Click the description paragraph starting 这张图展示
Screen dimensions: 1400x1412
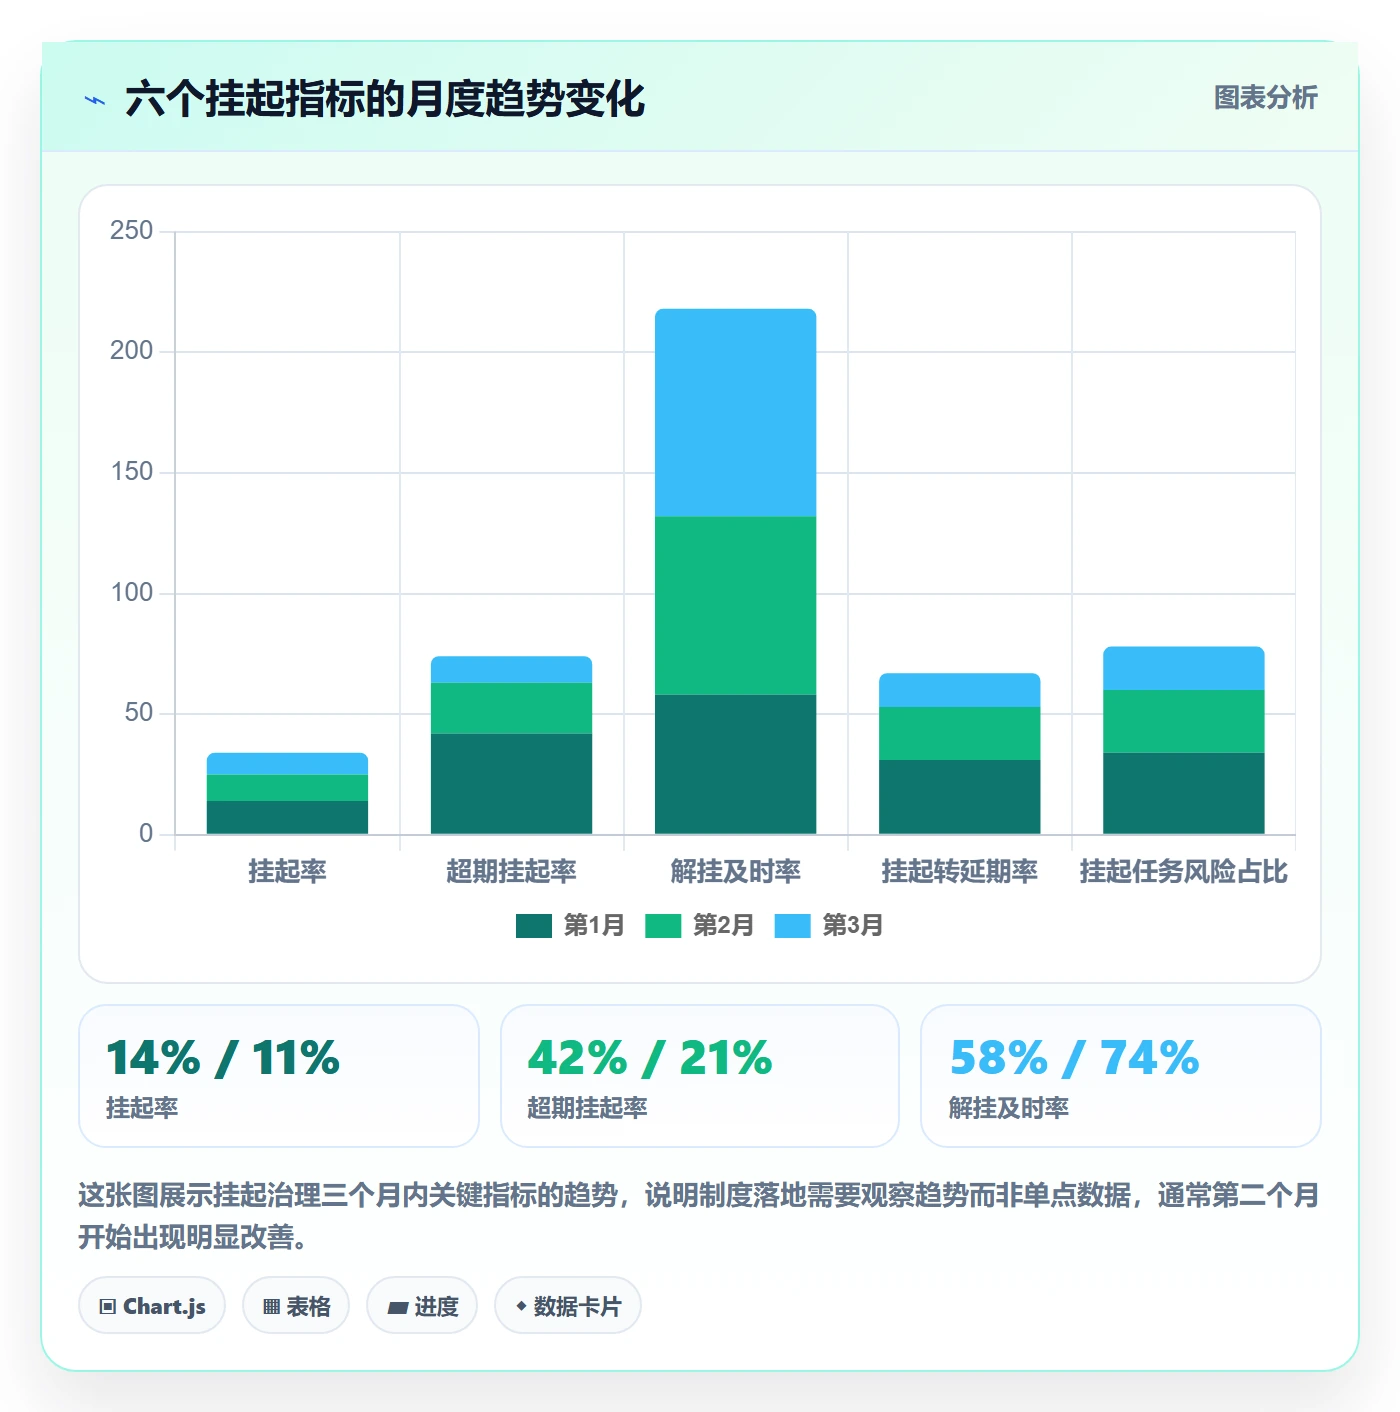pyautogui.click(x=699, y=1216)
